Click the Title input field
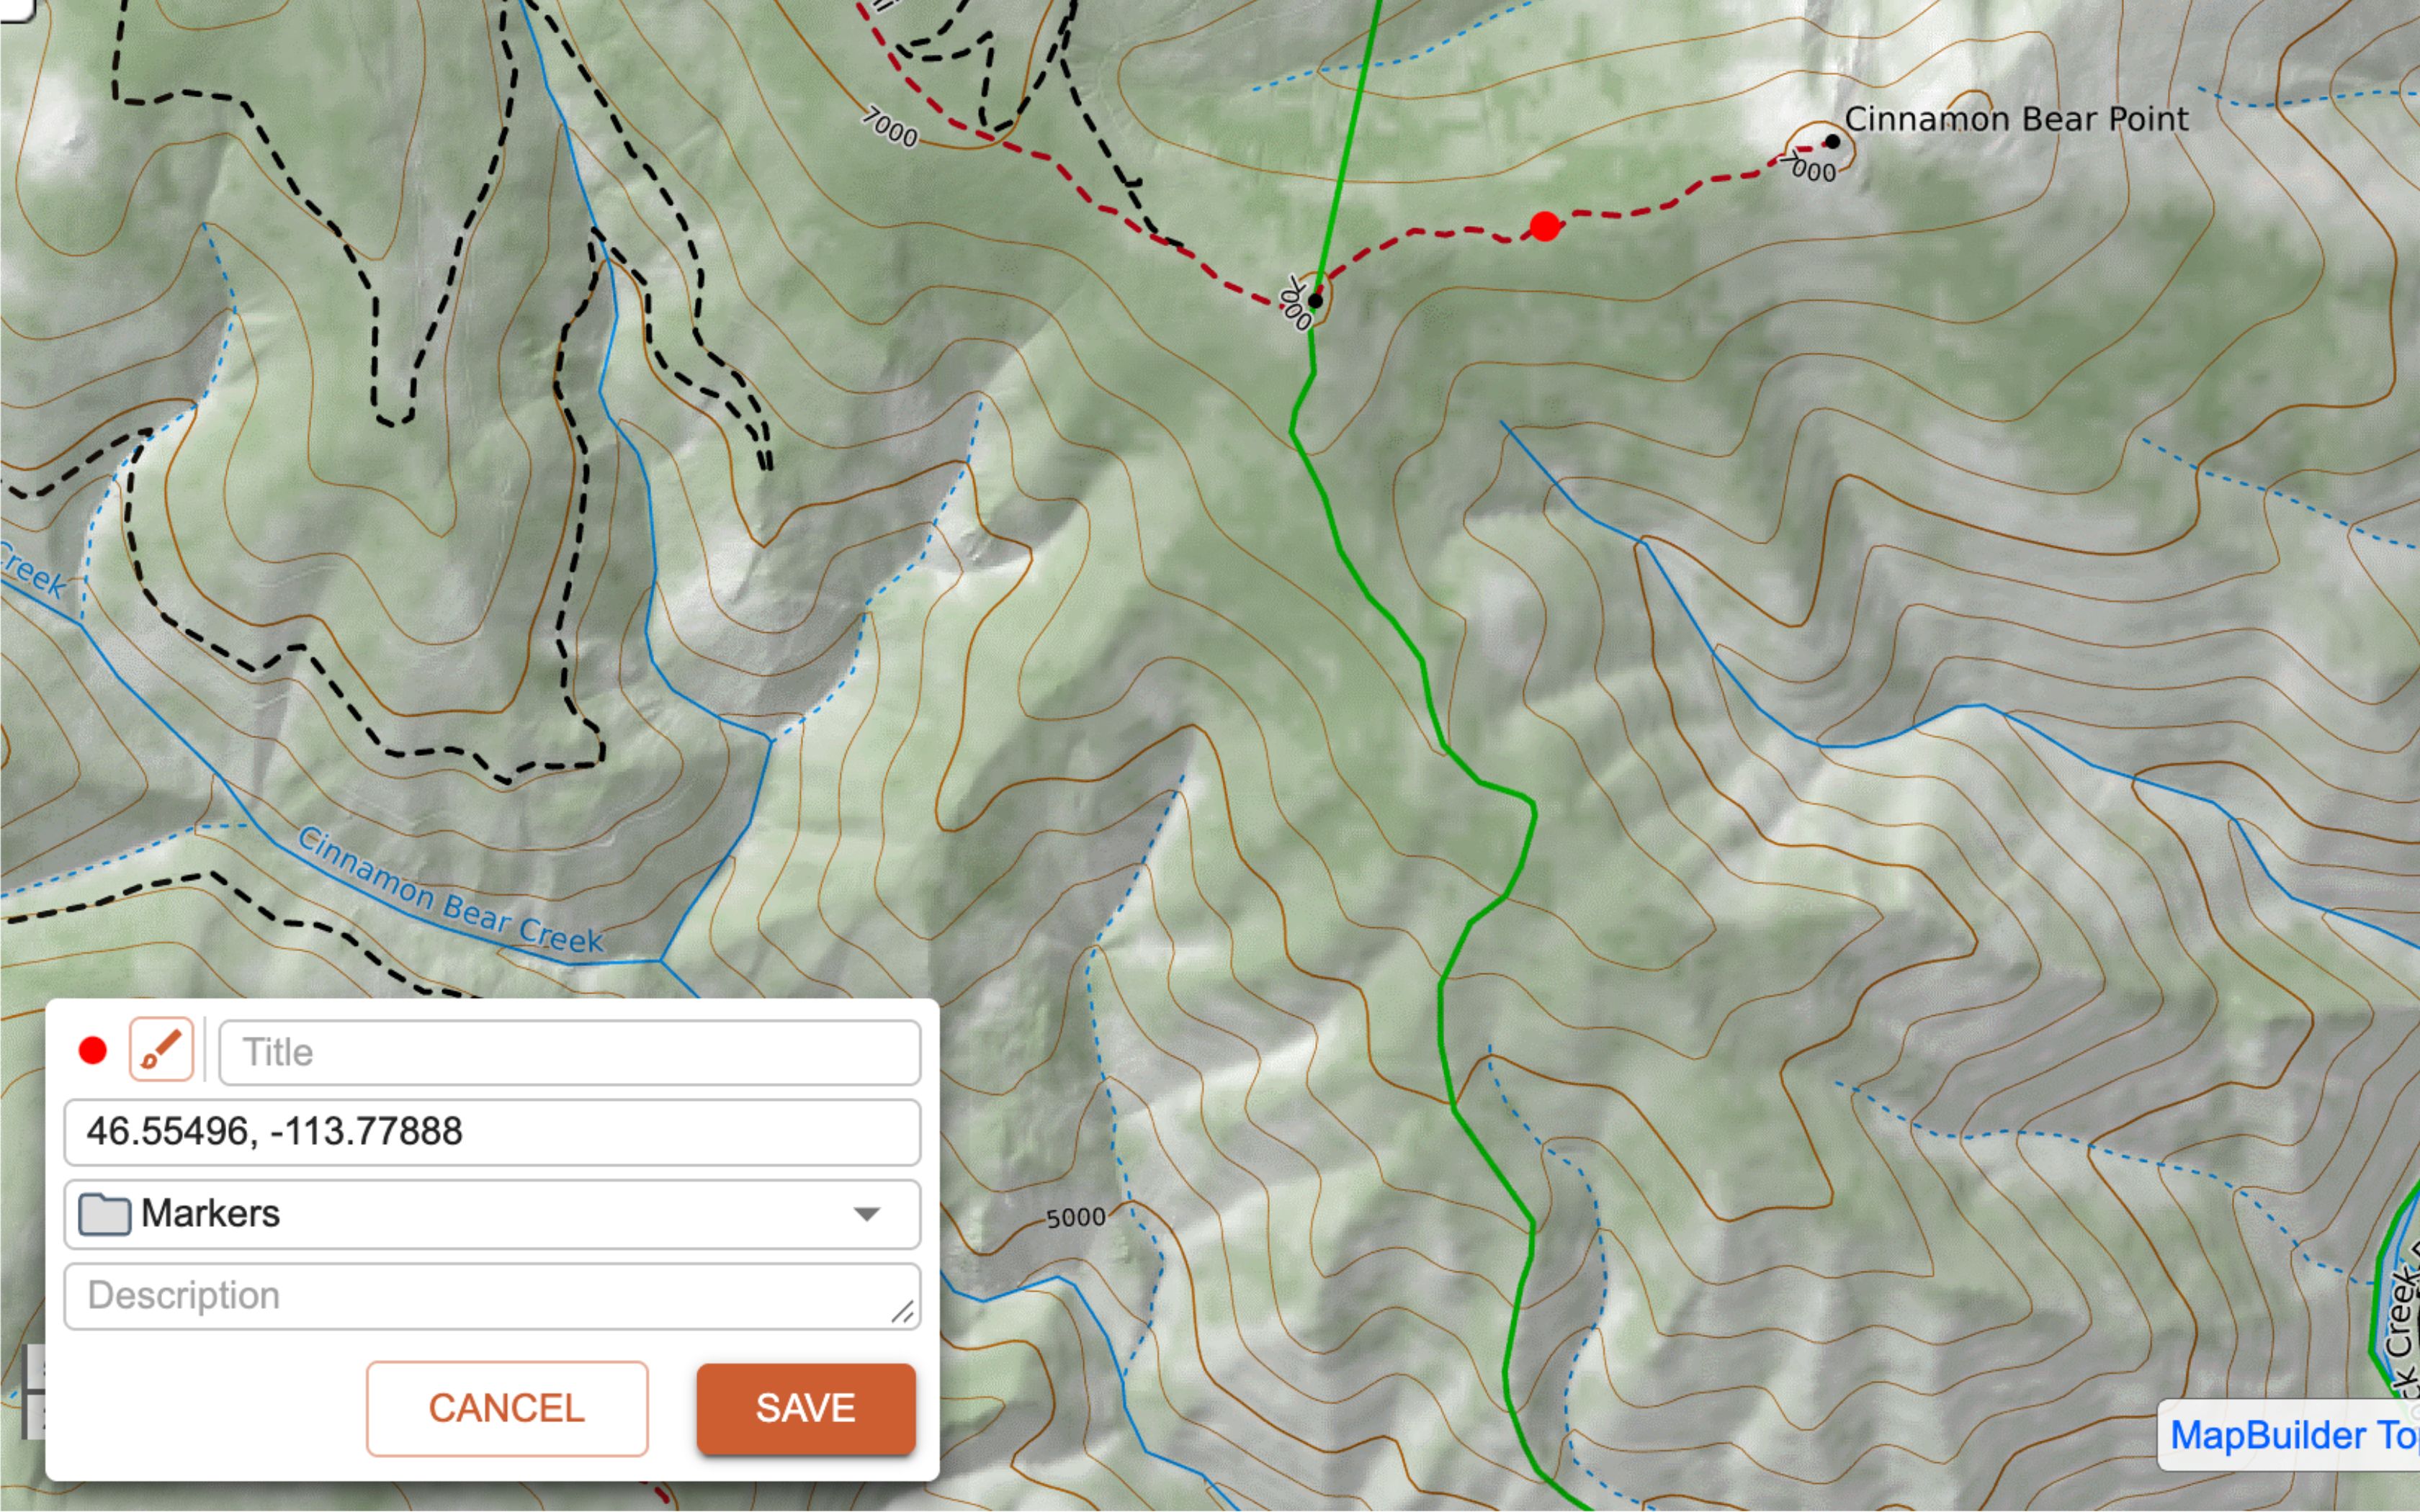The image size is (2420, 1512). [569, 1052]
